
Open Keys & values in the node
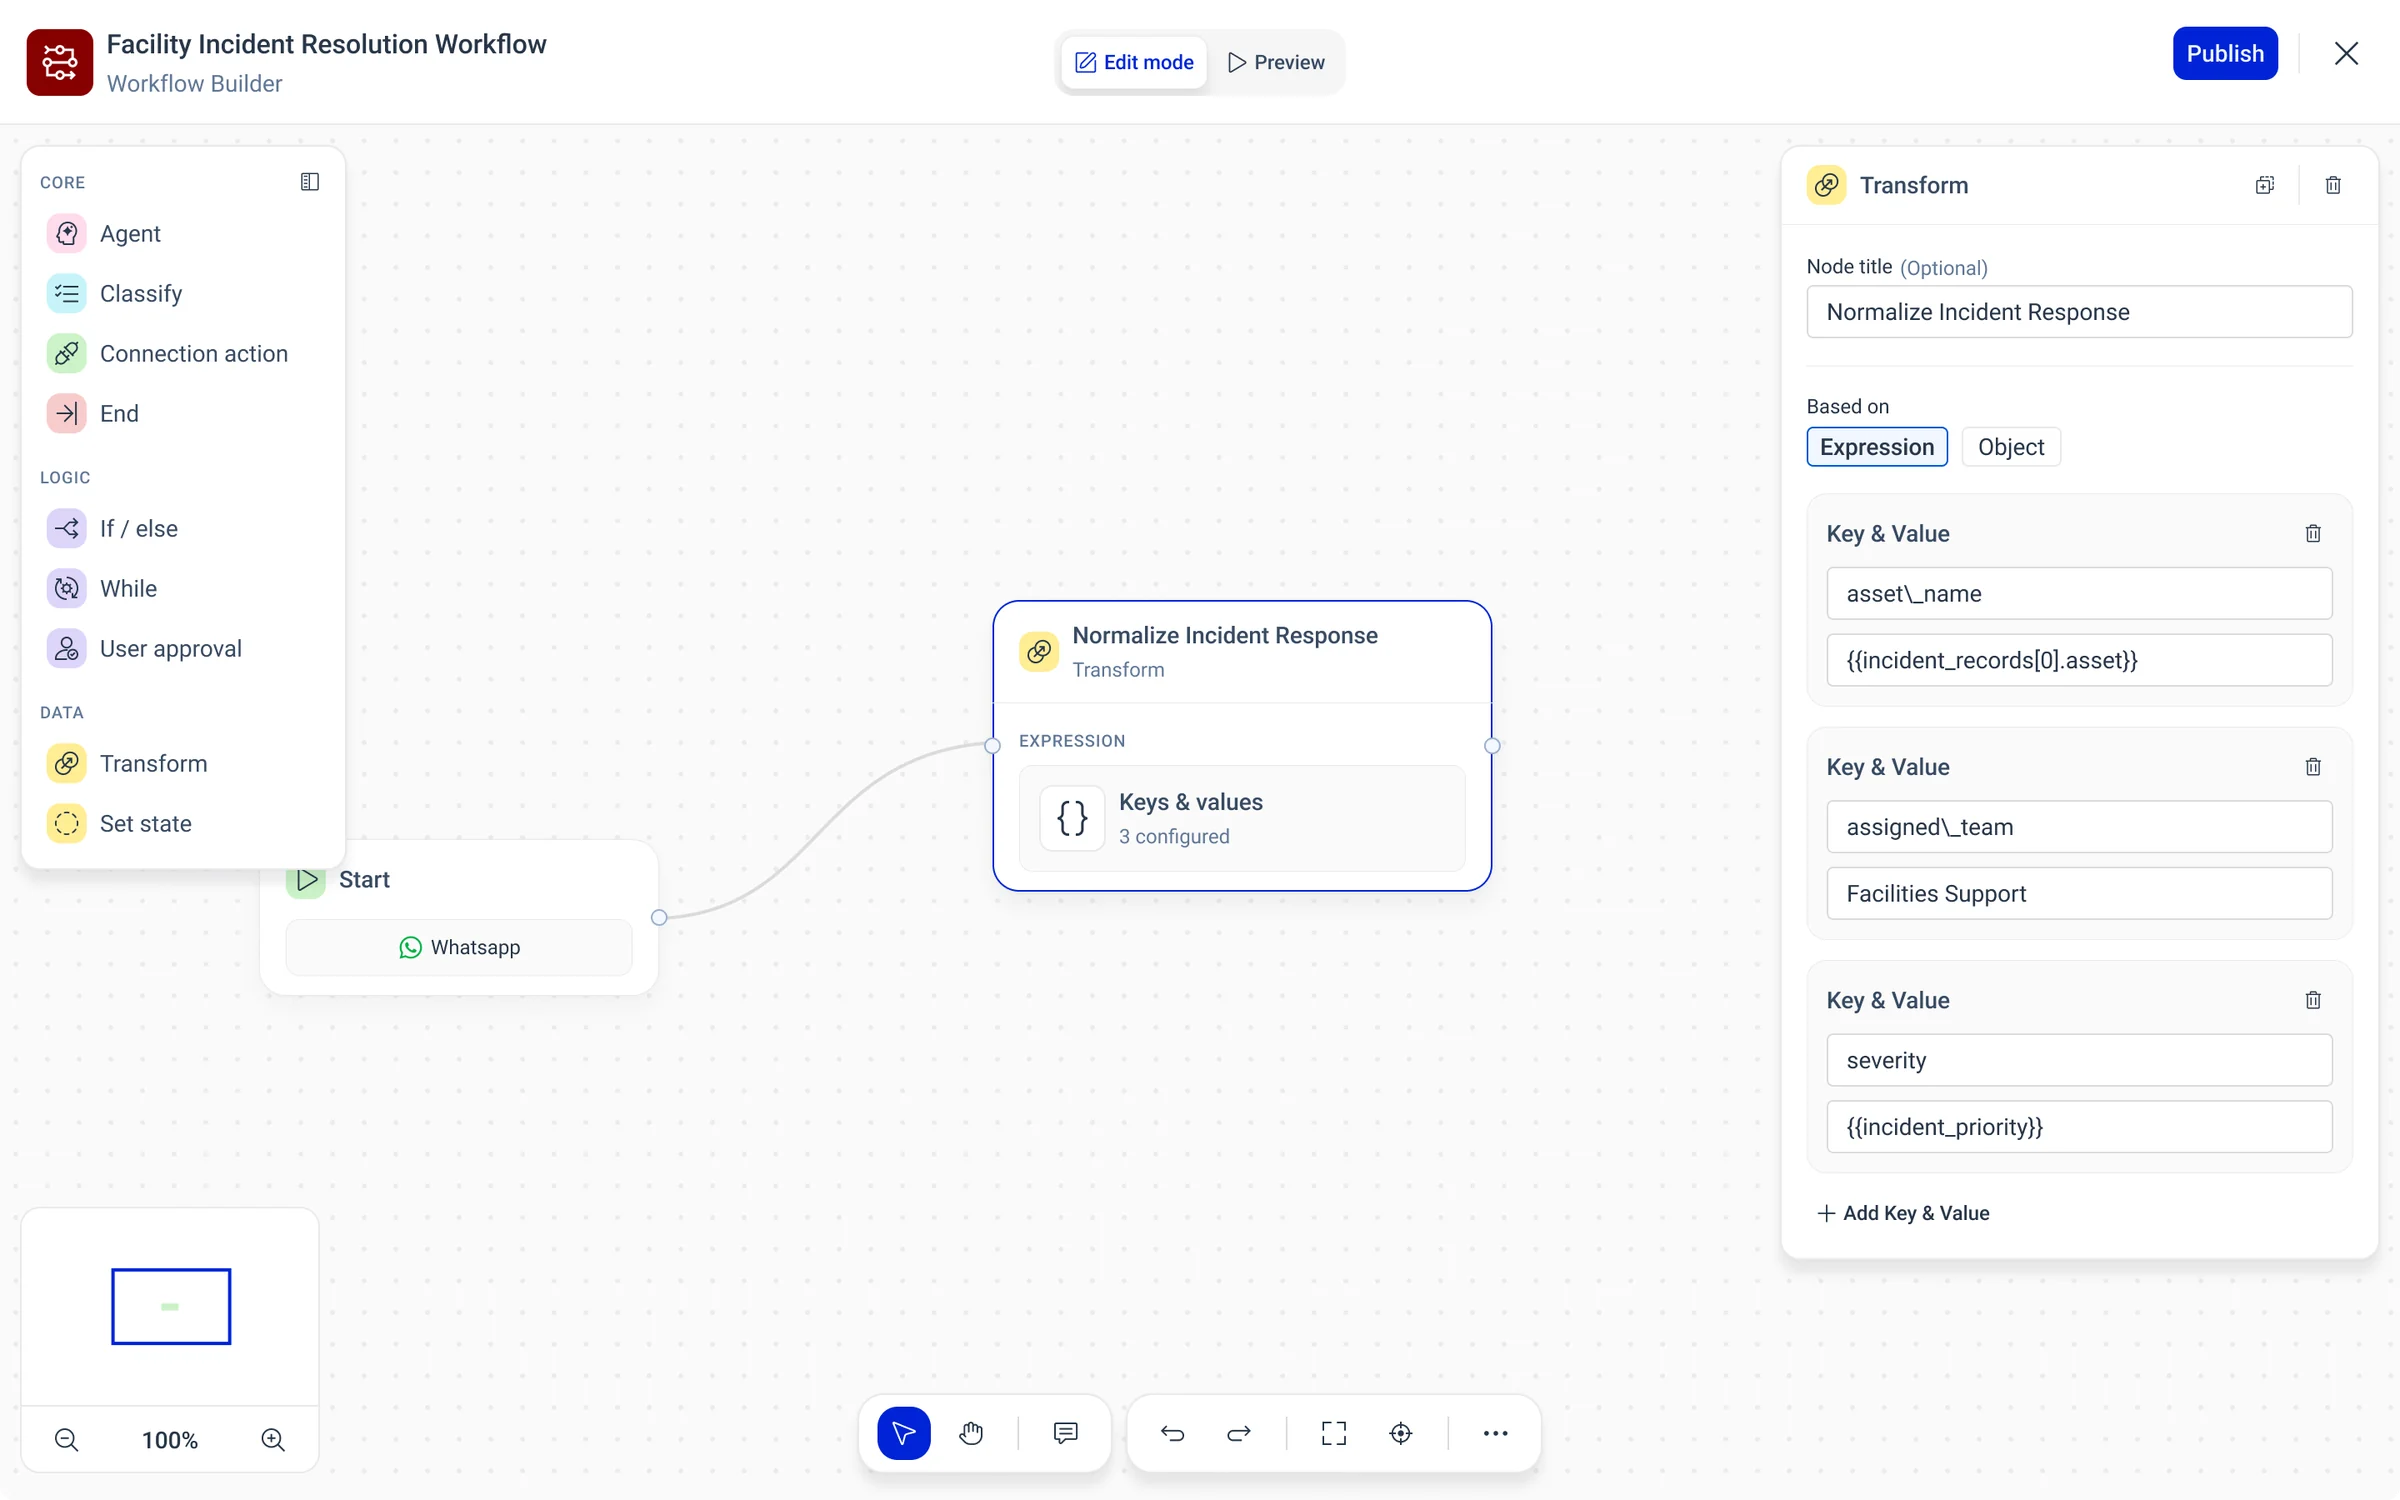[1242, 818]
